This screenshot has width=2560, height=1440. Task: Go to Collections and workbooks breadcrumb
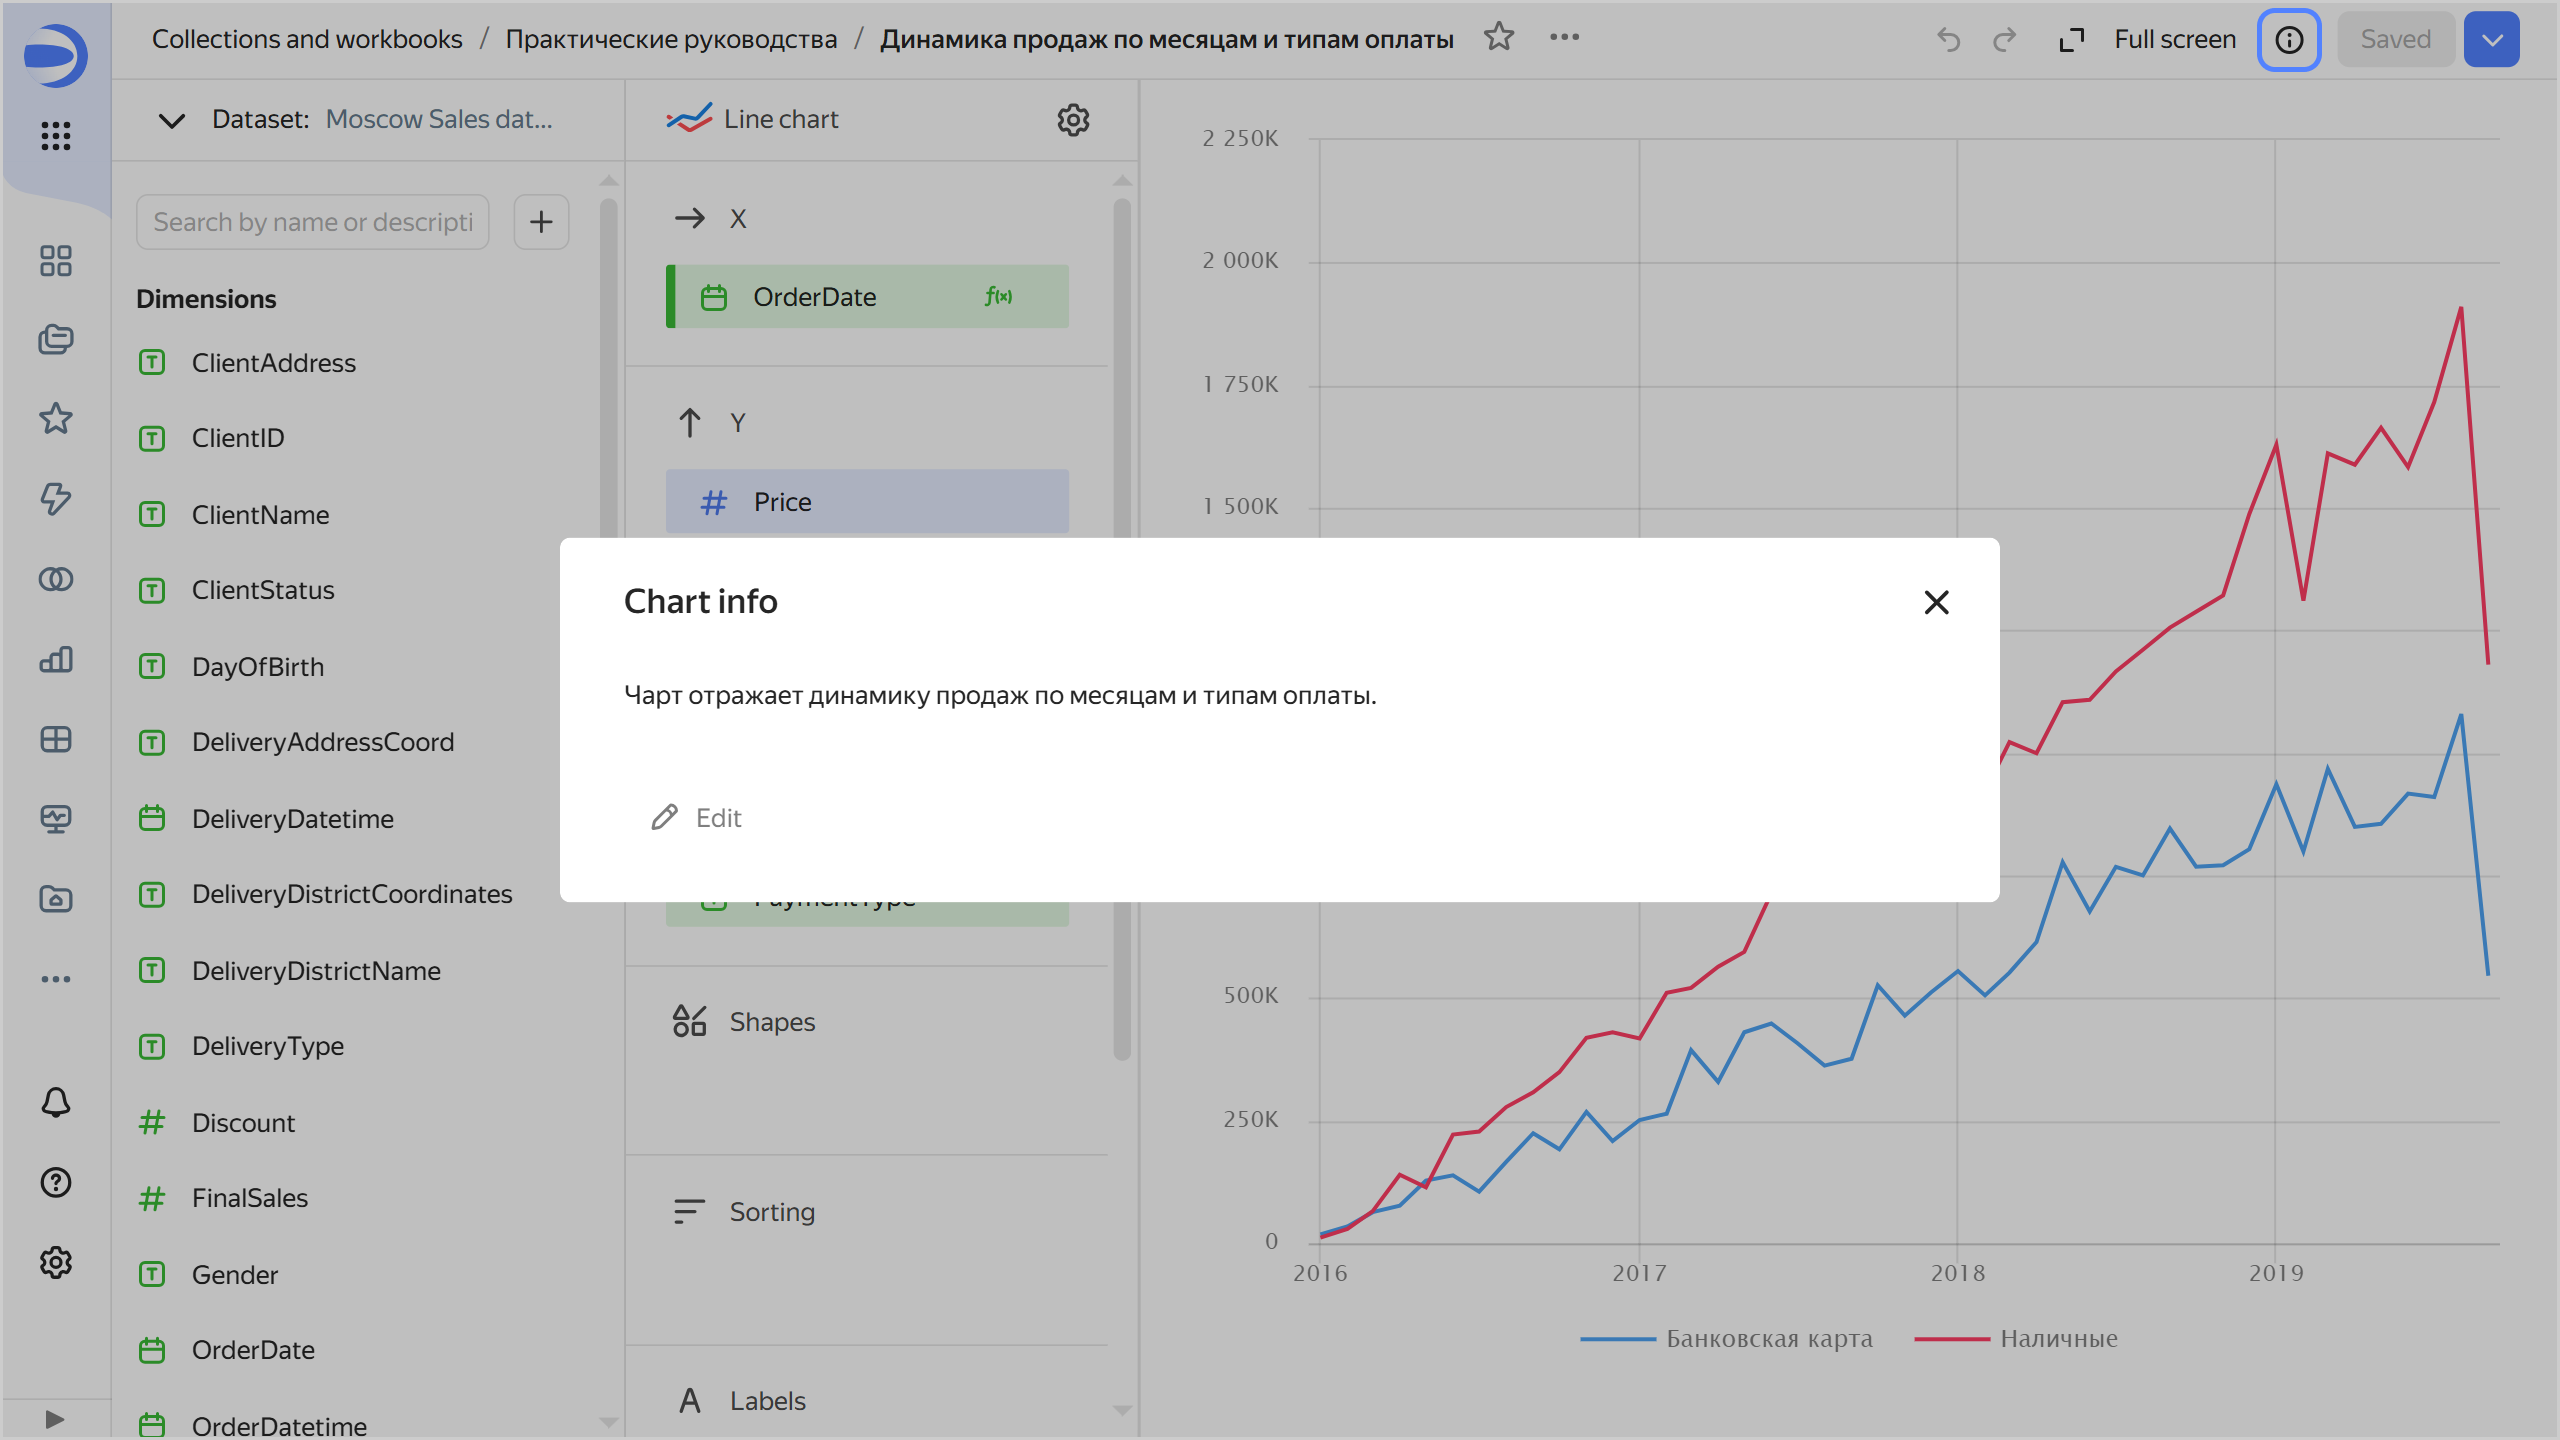307,39
